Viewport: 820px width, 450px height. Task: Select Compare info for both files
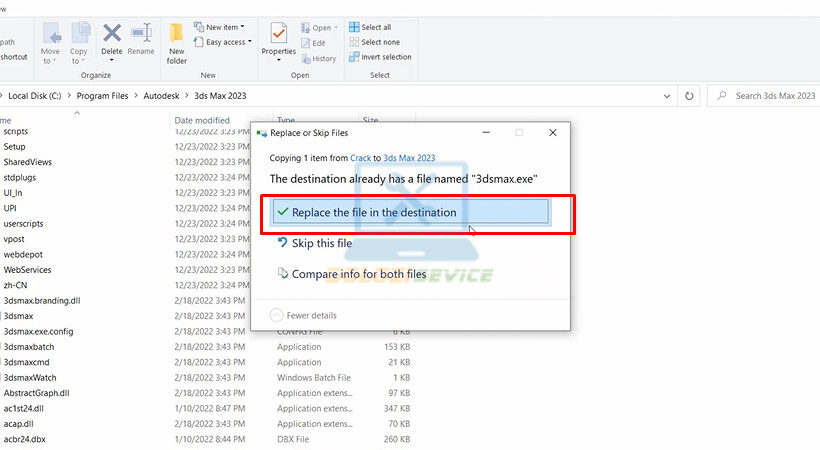click(x=358, y=274)
